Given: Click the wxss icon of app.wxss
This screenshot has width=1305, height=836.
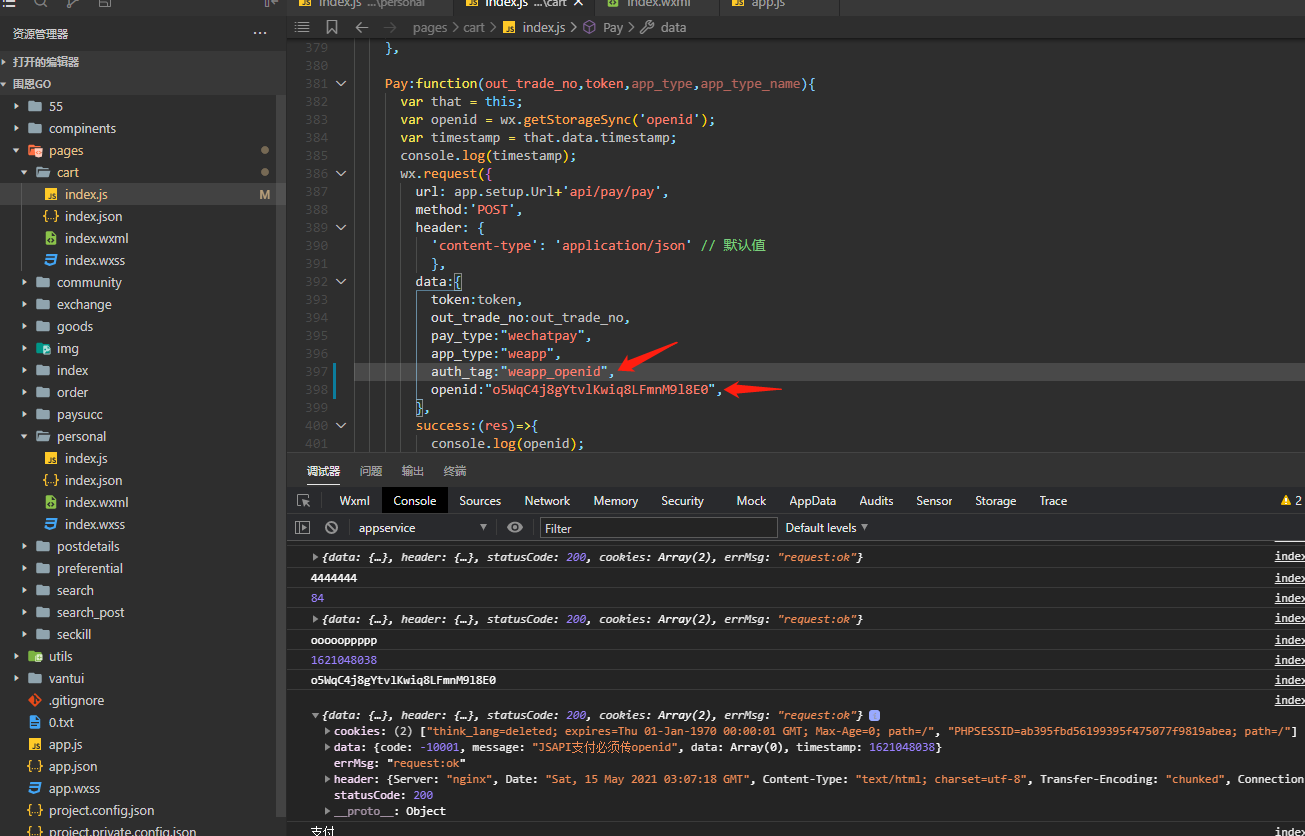Looking at the screenshot, I should click(x=35, y=788).
